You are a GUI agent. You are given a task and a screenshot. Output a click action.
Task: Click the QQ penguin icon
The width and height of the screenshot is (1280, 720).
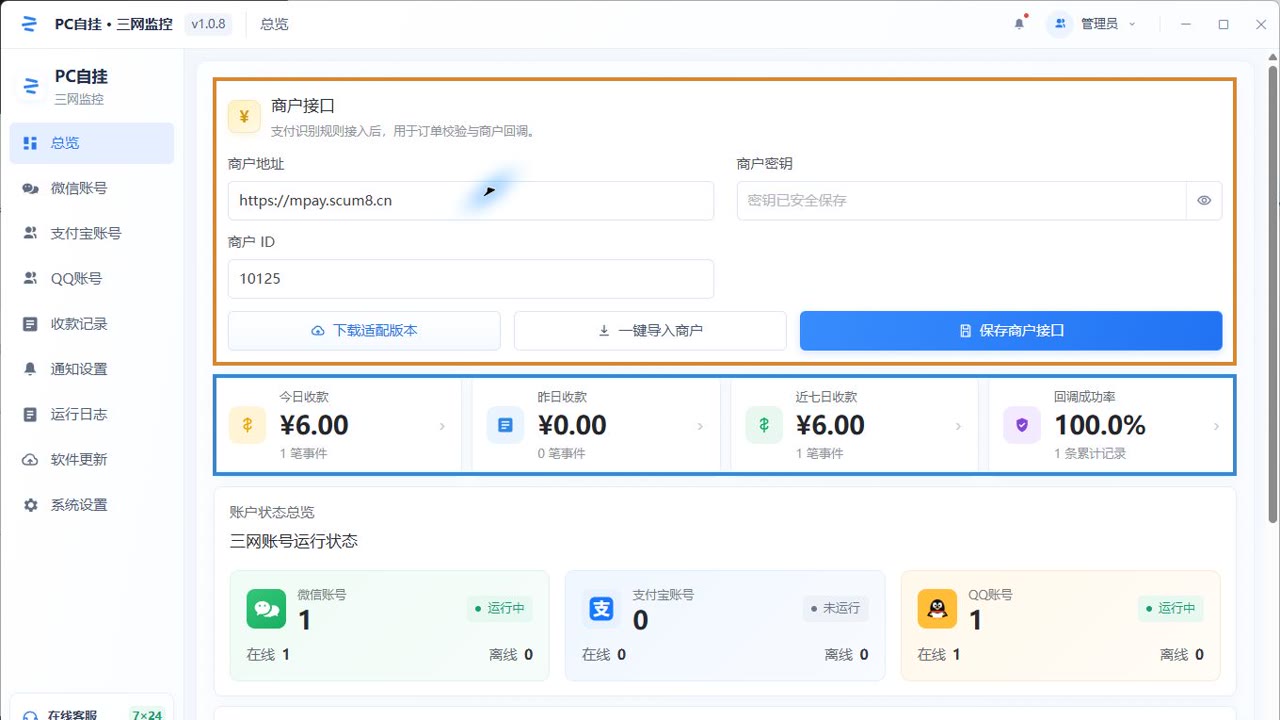pos(937,609)
